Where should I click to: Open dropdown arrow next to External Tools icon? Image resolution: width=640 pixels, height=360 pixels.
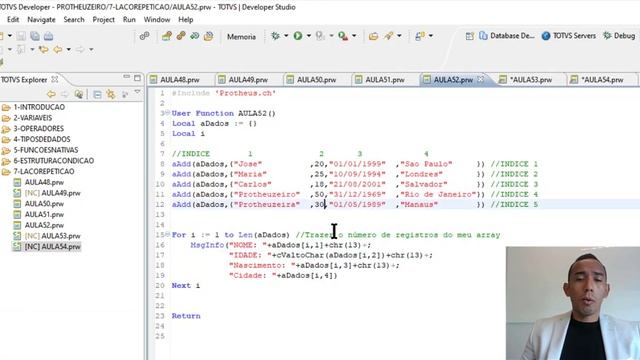click(354, 36)
